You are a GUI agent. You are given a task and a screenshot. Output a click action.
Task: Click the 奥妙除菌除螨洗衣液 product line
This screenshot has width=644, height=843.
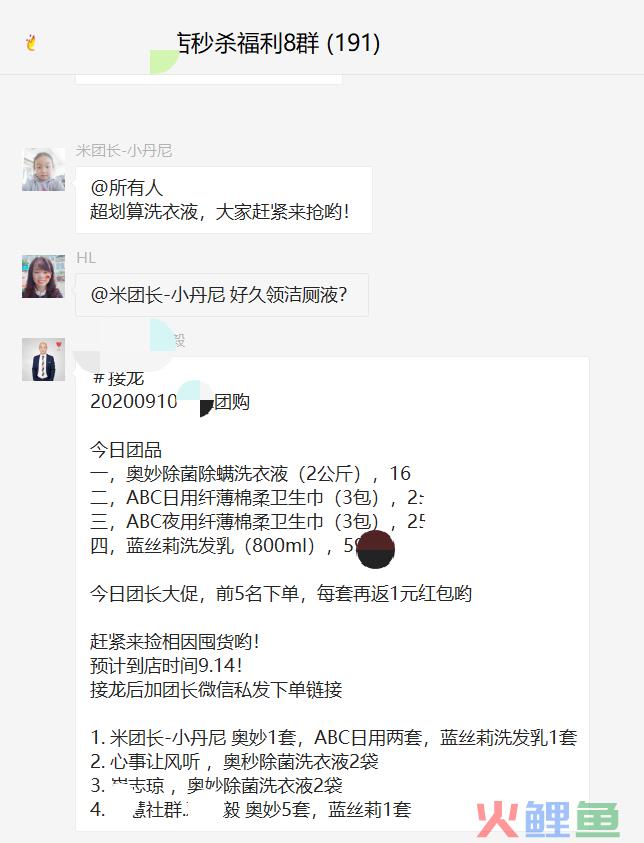[251, 474]
